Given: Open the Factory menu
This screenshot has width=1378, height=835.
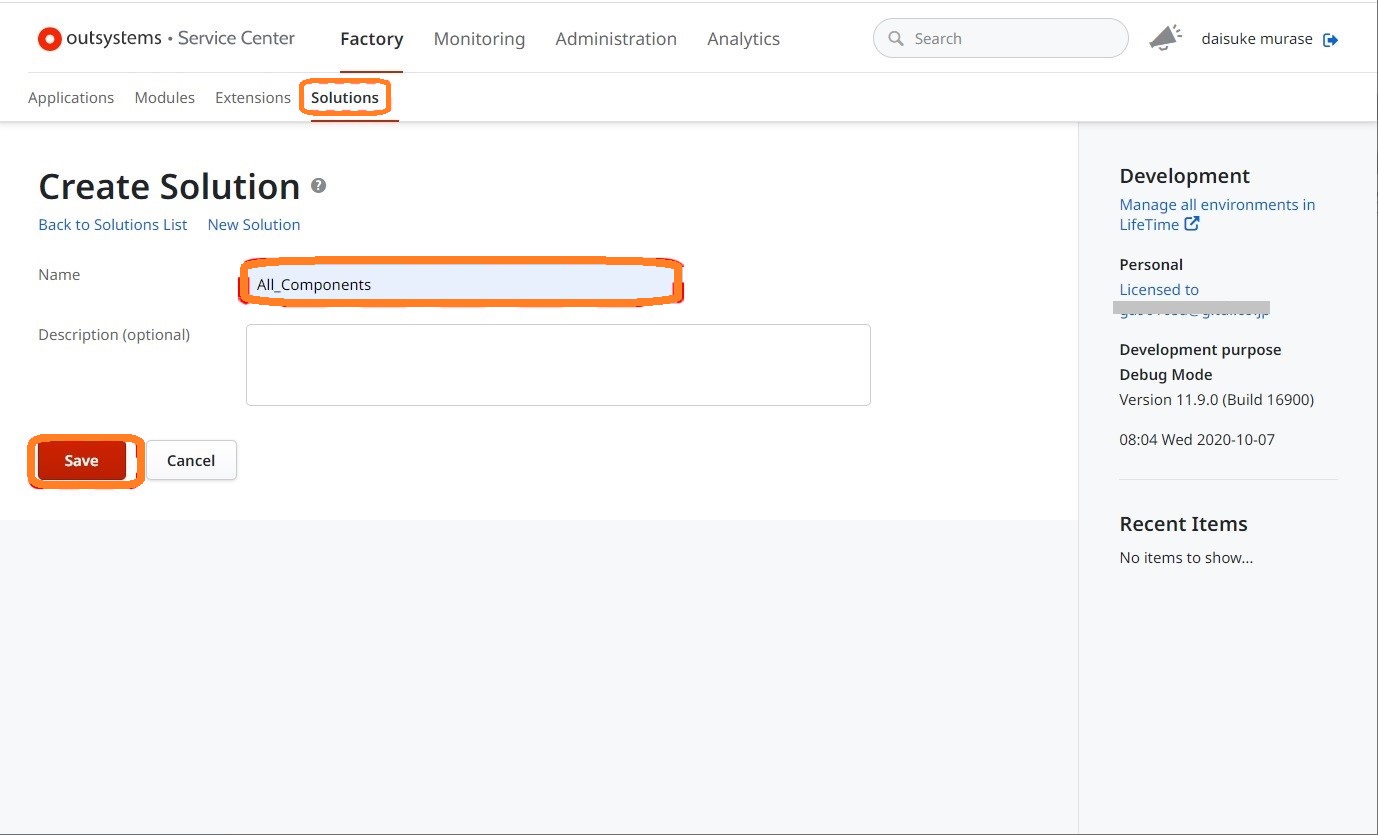Looking at the screenshot, I should coord(371,39).
